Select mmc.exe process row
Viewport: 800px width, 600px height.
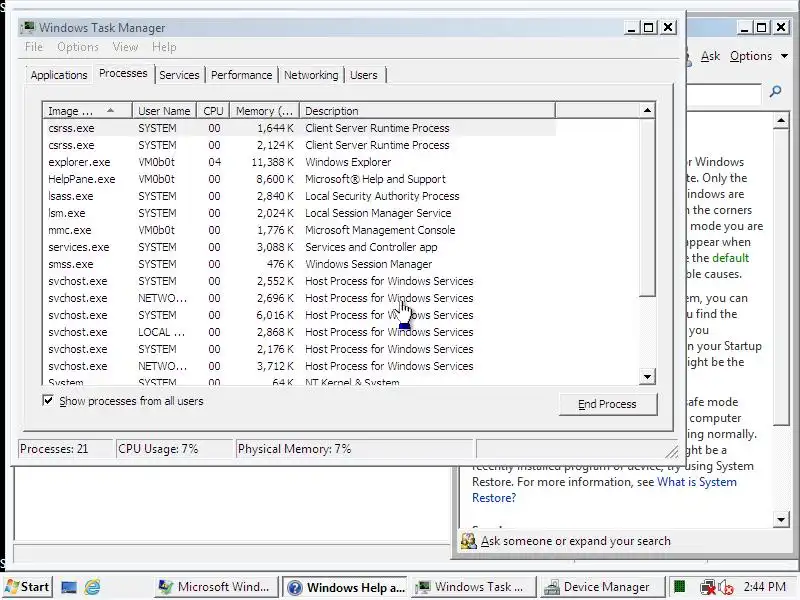[299, 230]
